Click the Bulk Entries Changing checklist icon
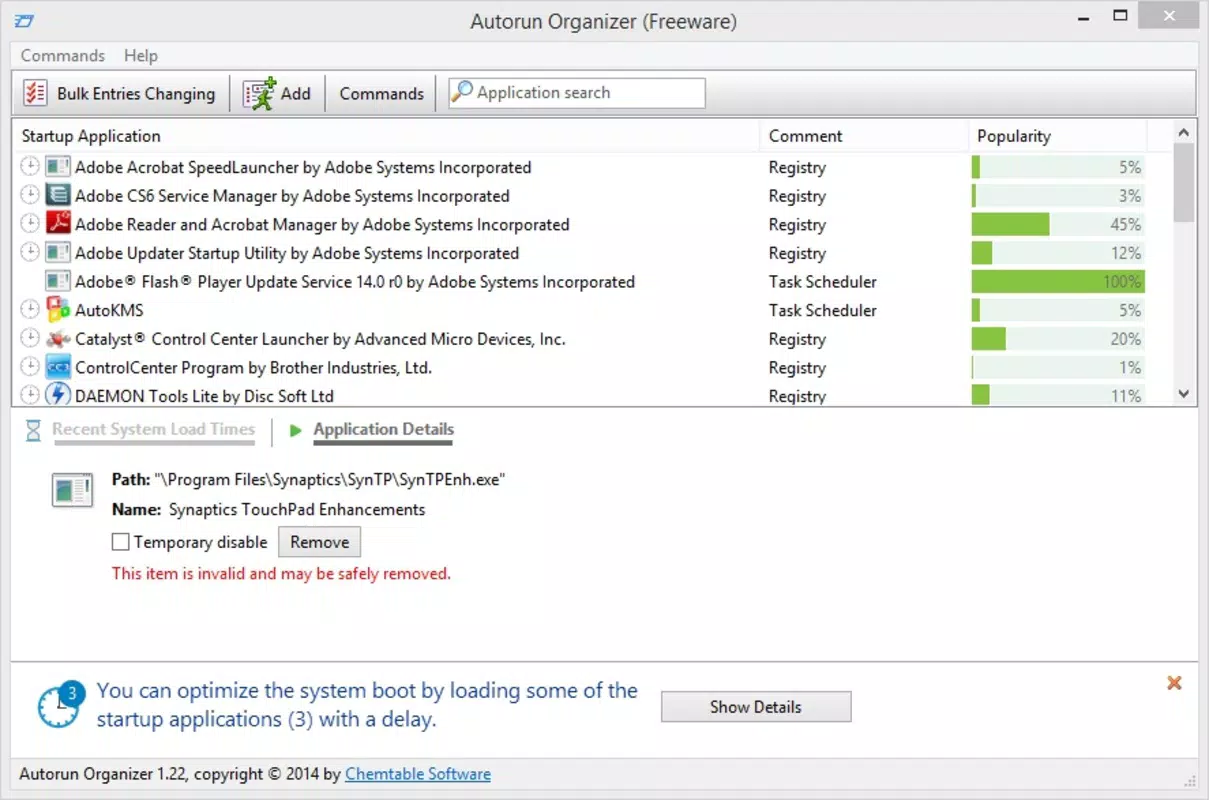The height and width of the screenshot is (800, 1209). (x=35, y=93)
